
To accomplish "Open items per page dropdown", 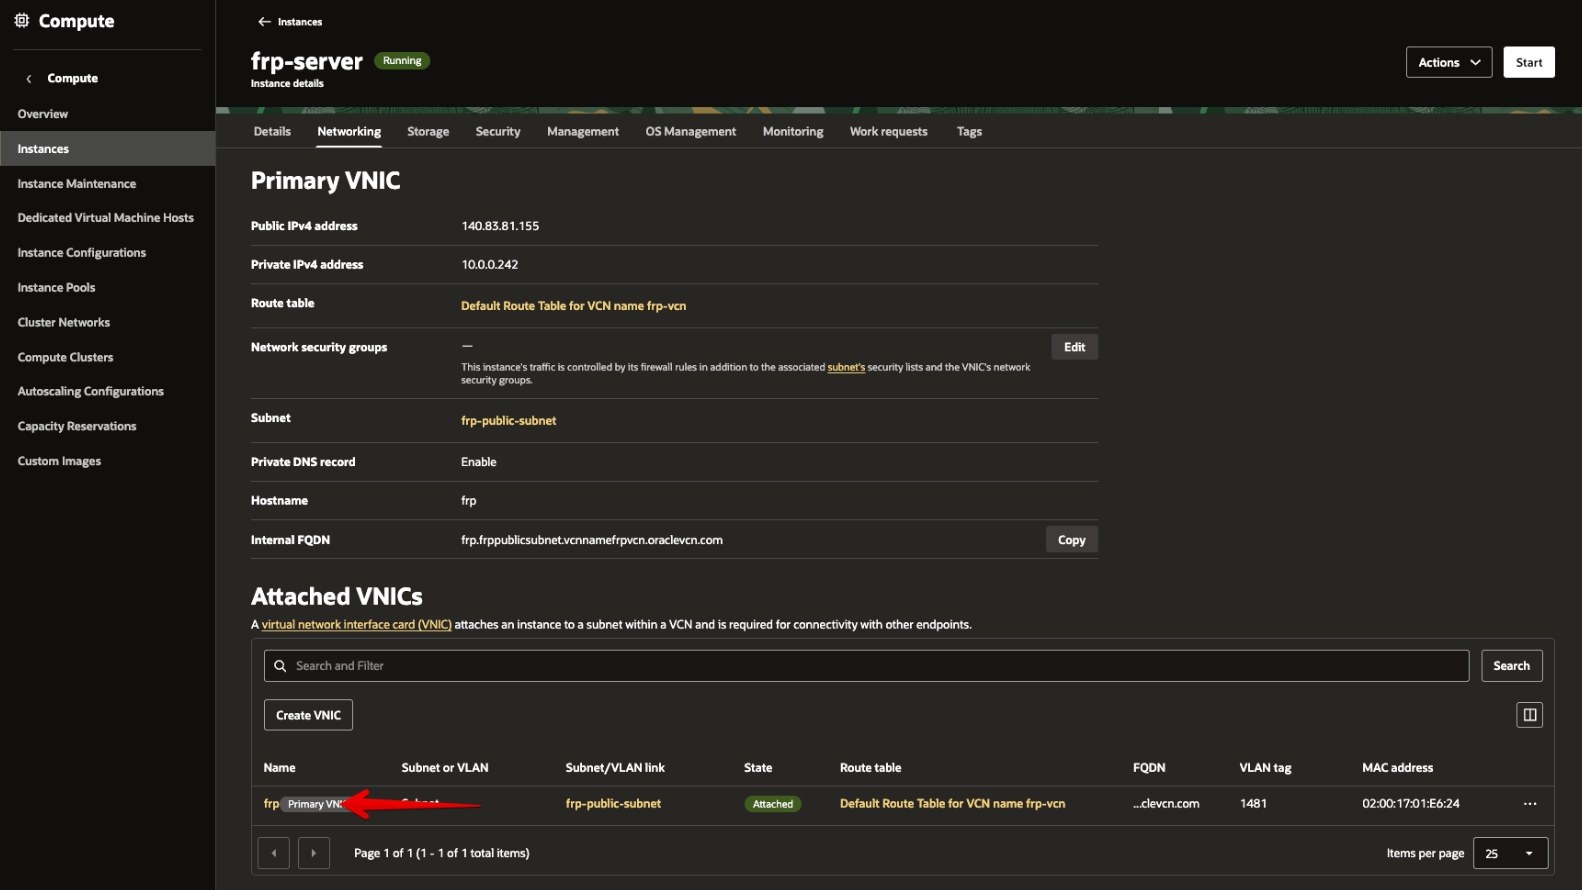I will point(1510,853).
